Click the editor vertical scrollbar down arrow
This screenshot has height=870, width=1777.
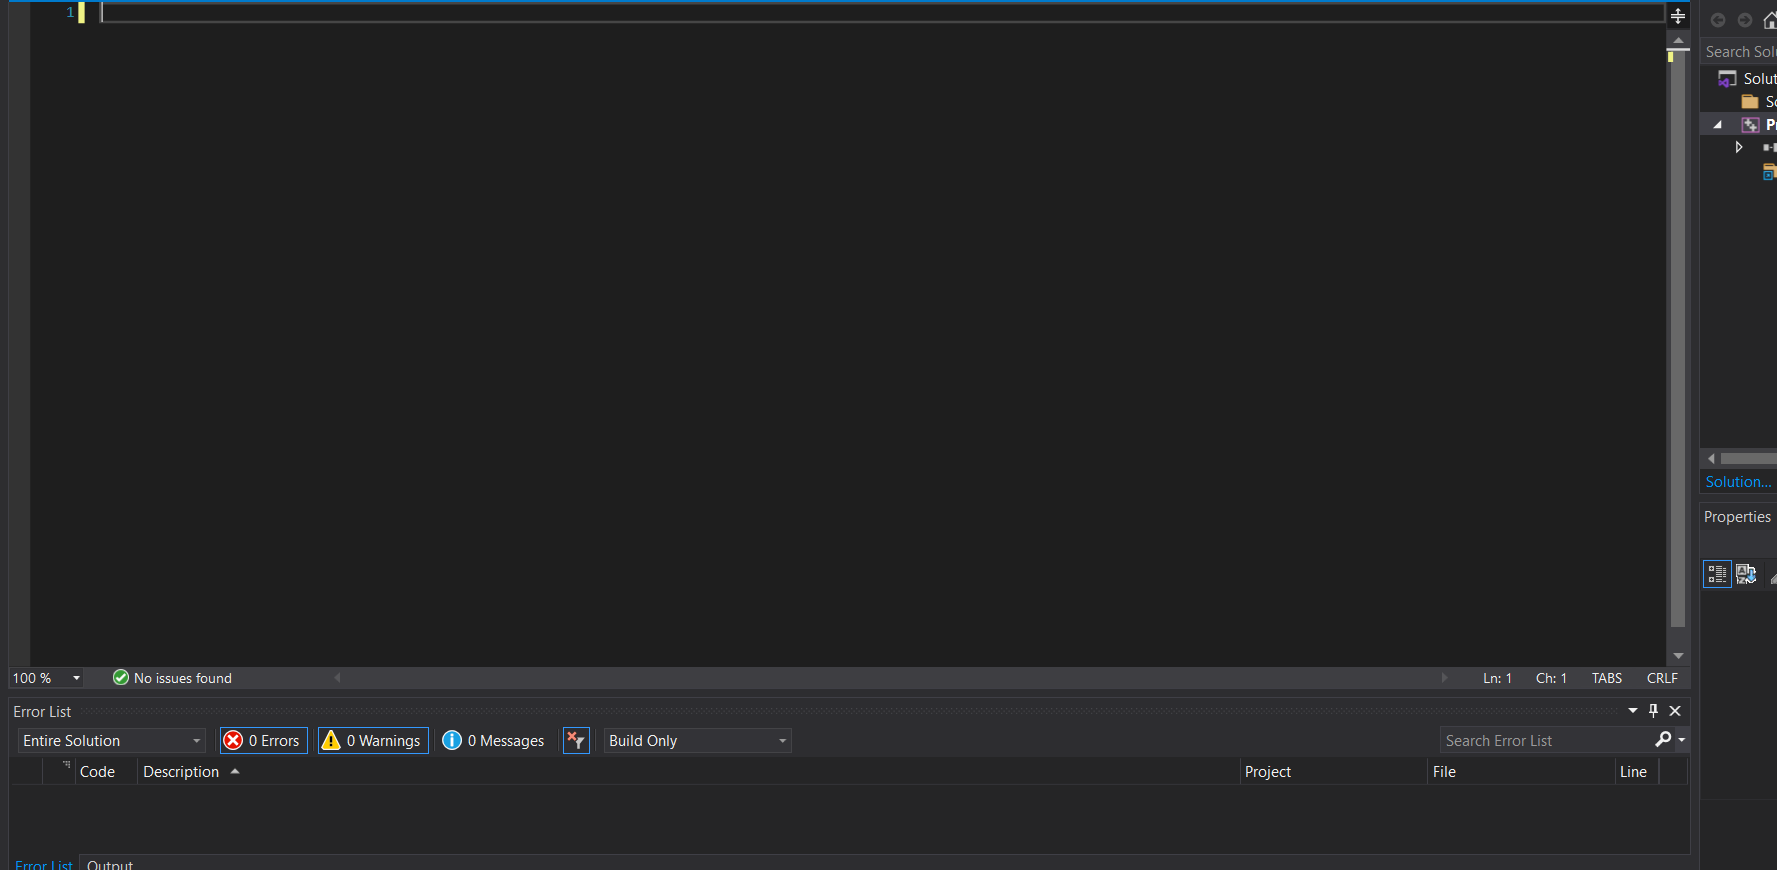click(x=1678, y=656)
